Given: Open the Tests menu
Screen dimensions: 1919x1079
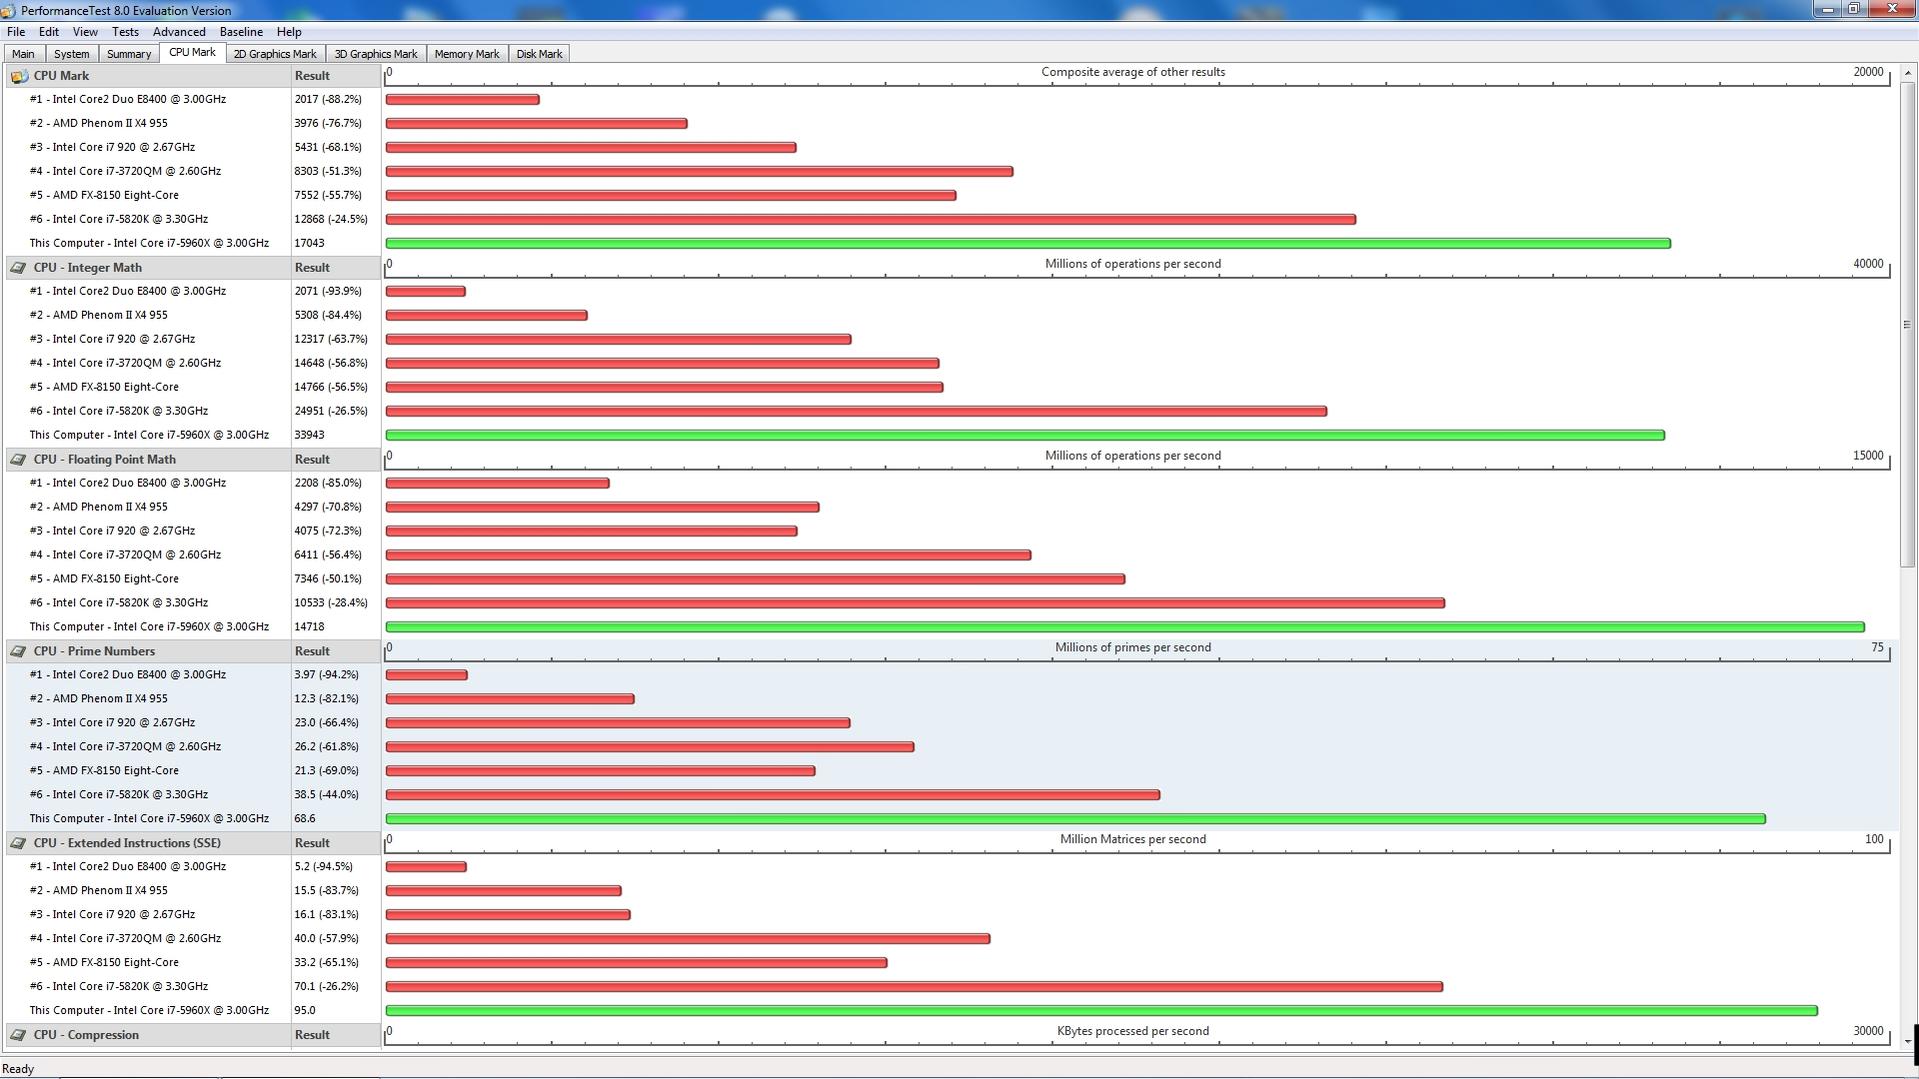Looking at the screenshot, I should click(125, 32).
